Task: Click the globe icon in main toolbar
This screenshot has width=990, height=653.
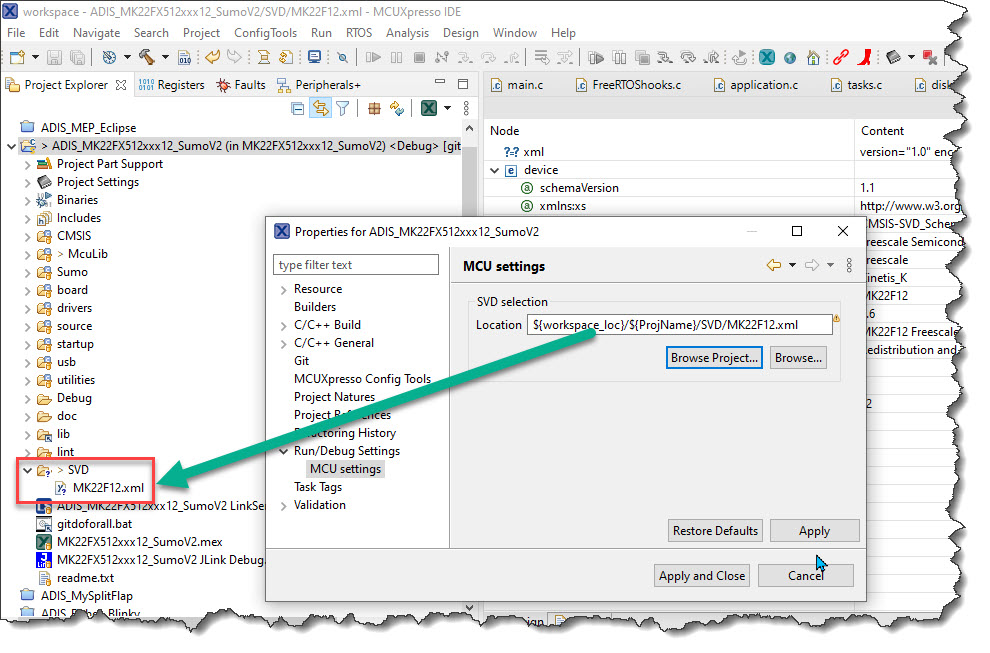Action: (x=790, y=58)
